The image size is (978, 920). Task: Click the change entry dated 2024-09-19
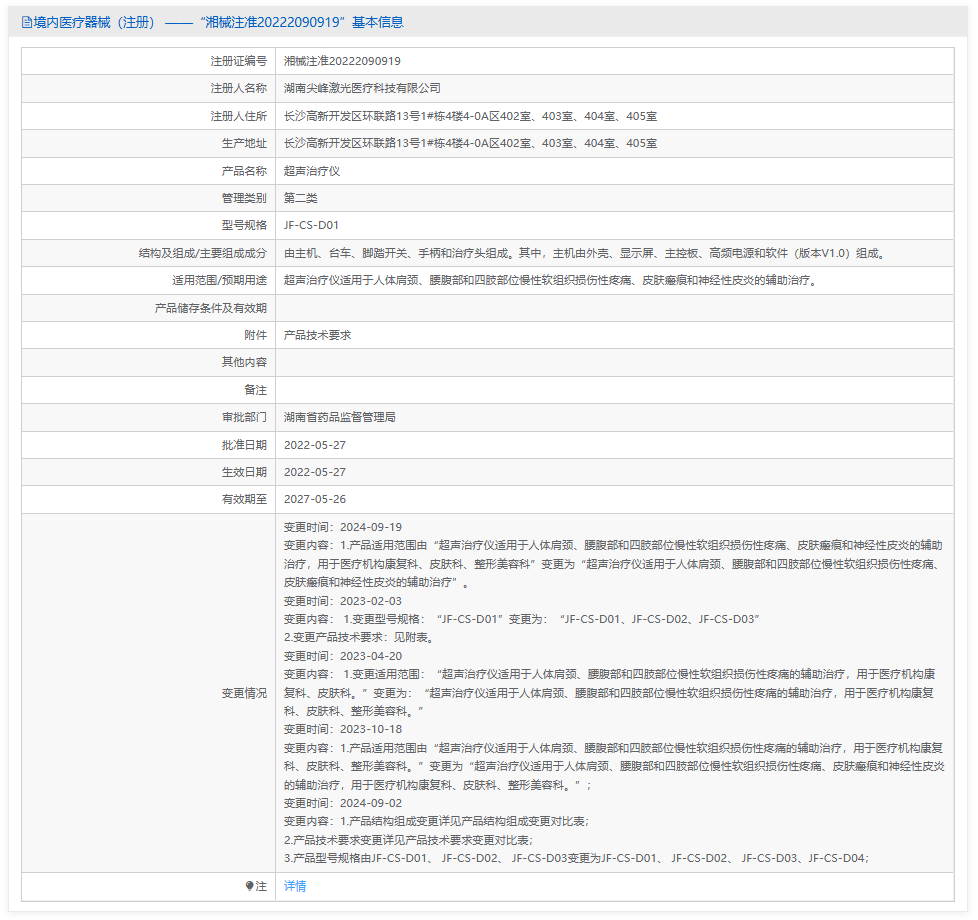click(x=342, y=527)
